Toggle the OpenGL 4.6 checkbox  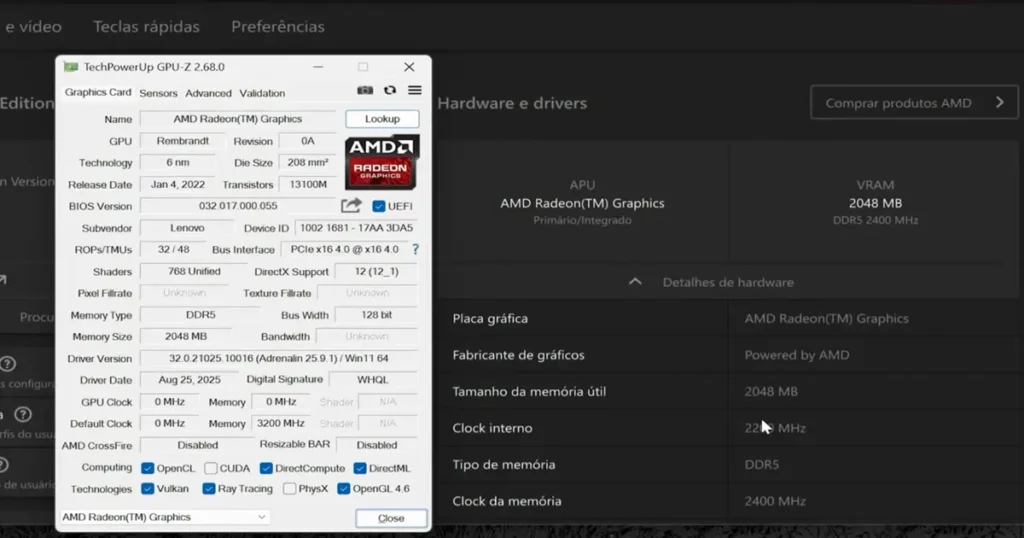344,488
